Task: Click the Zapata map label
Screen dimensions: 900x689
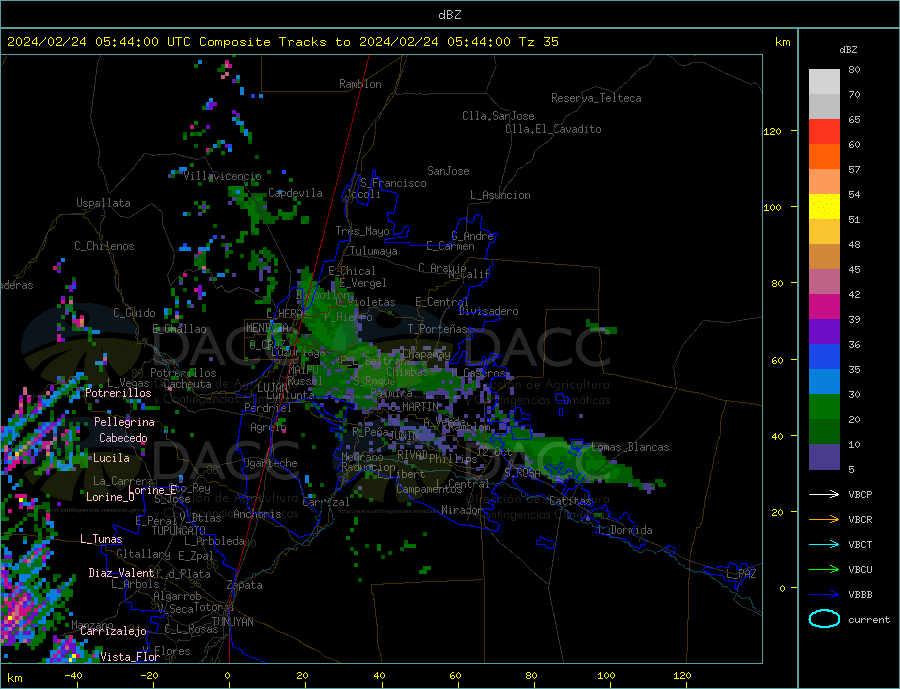Action: coord(245,585)
